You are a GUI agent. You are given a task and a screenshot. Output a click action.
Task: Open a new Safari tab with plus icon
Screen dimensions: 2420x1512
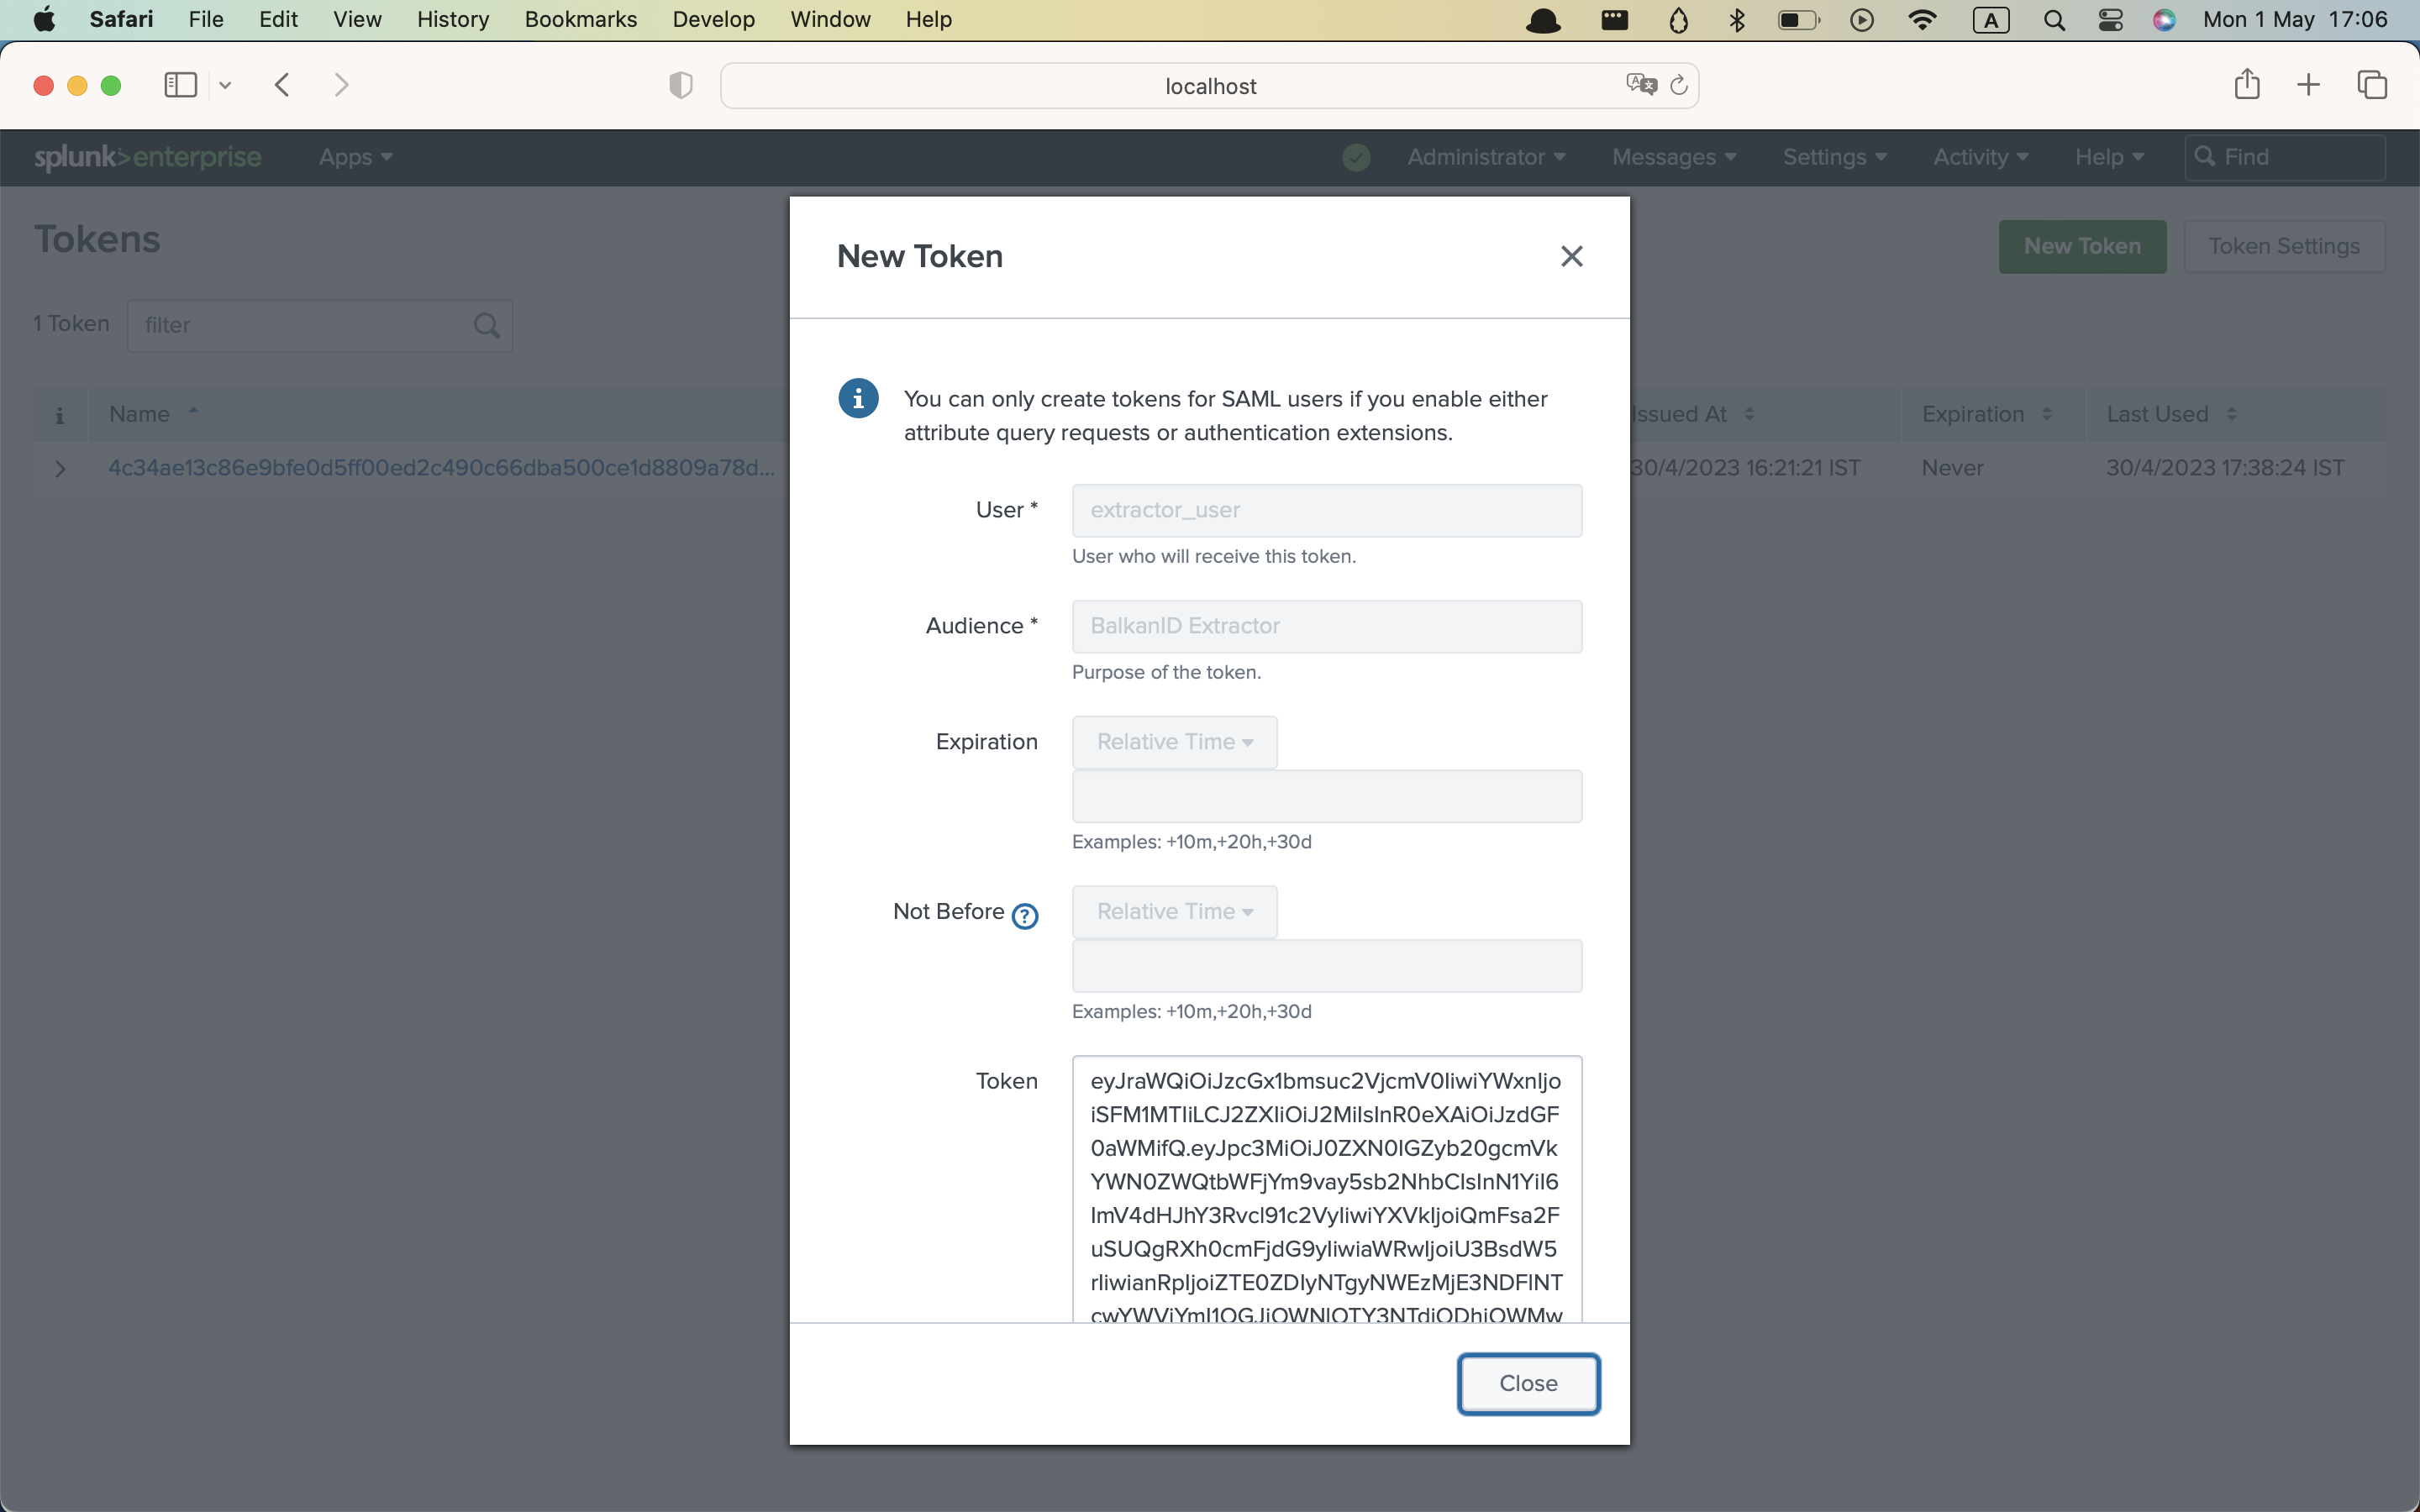click(x=2308, y=85)
